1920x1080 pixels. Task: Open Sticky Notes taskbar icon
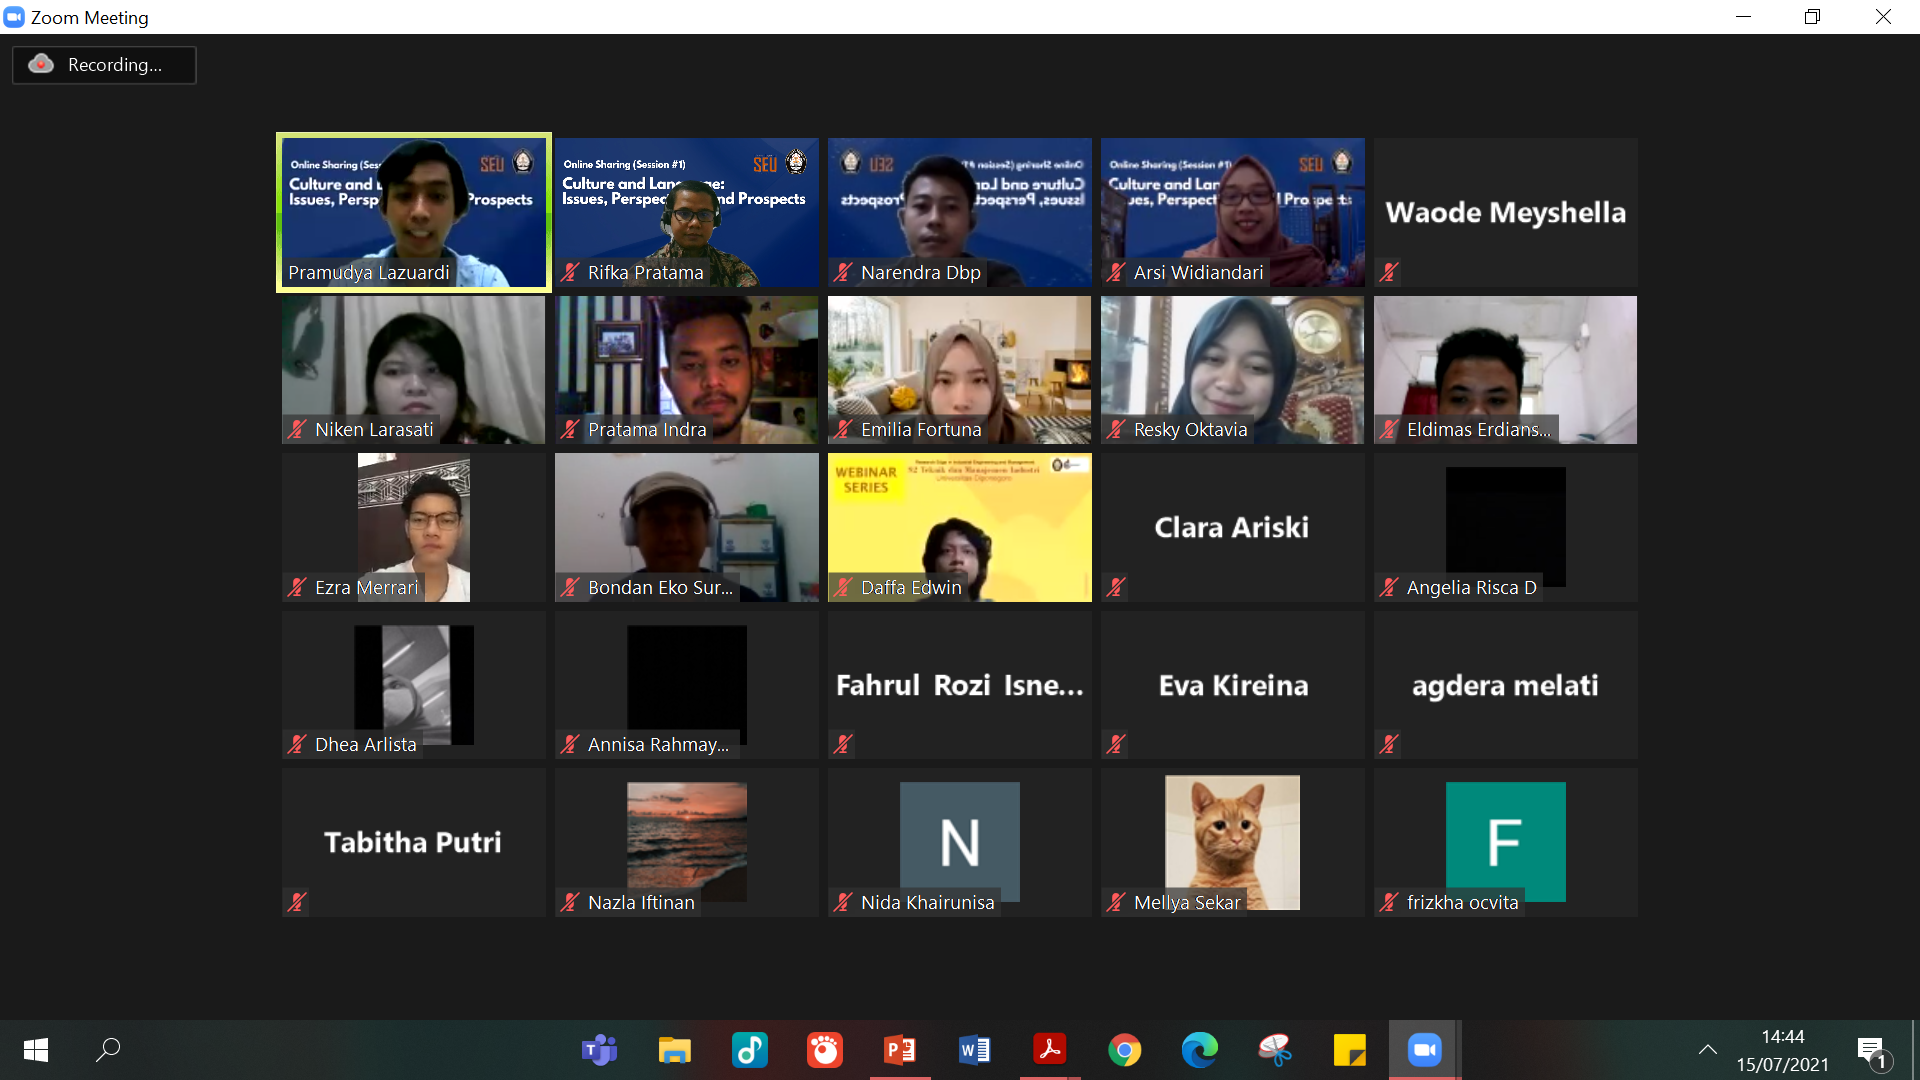point(1349,1050)
